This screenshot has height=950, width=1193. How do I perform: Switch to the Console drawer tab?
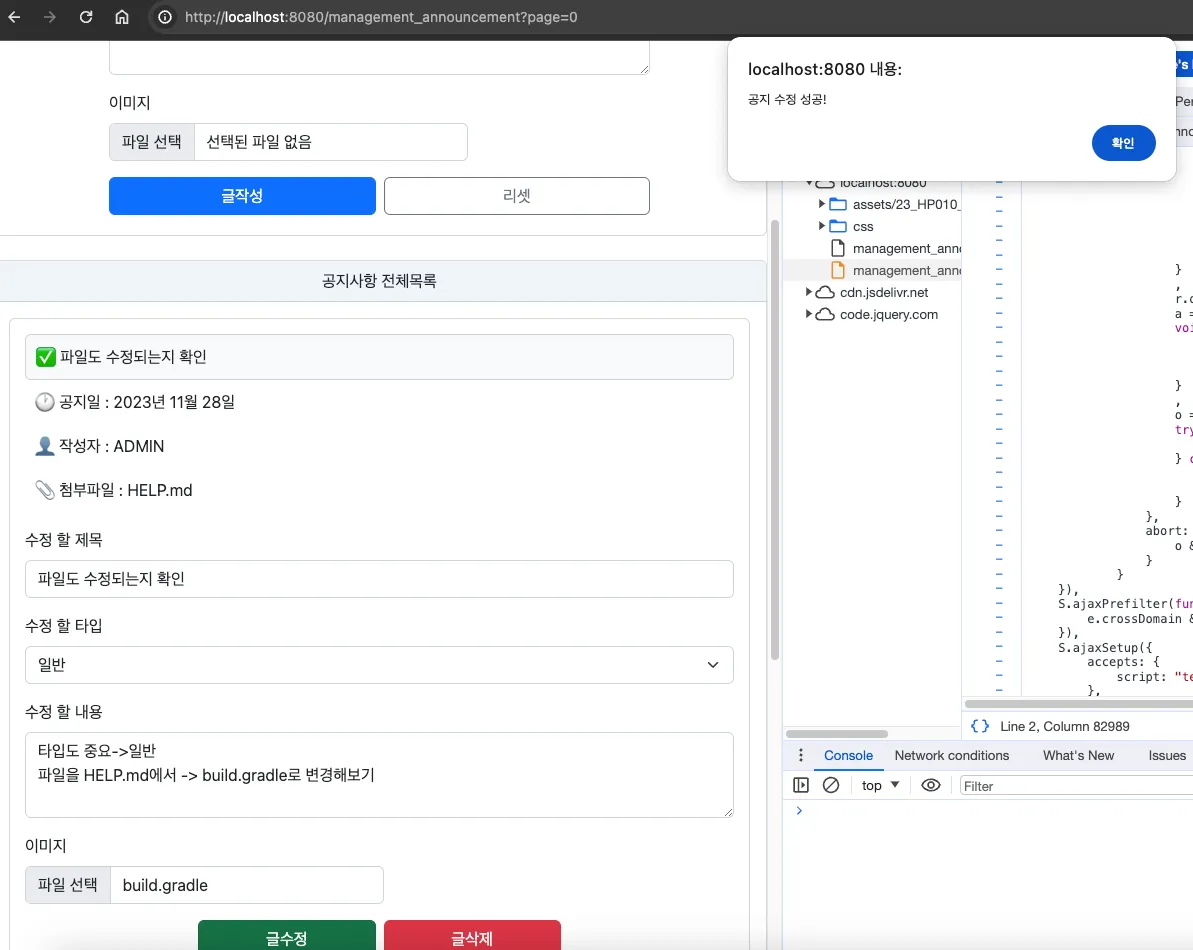848,755
